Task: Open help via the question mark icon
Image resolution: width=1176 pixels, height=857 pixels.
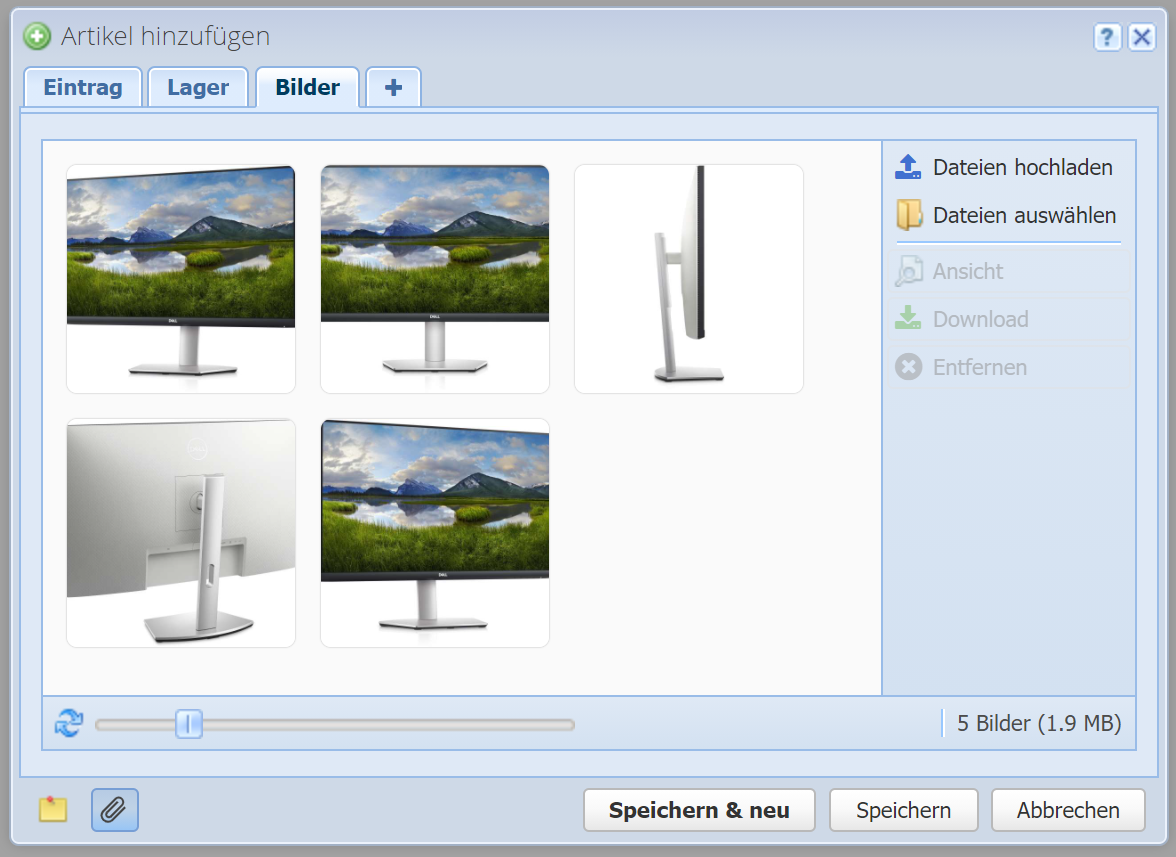Action: [1108, 38]
